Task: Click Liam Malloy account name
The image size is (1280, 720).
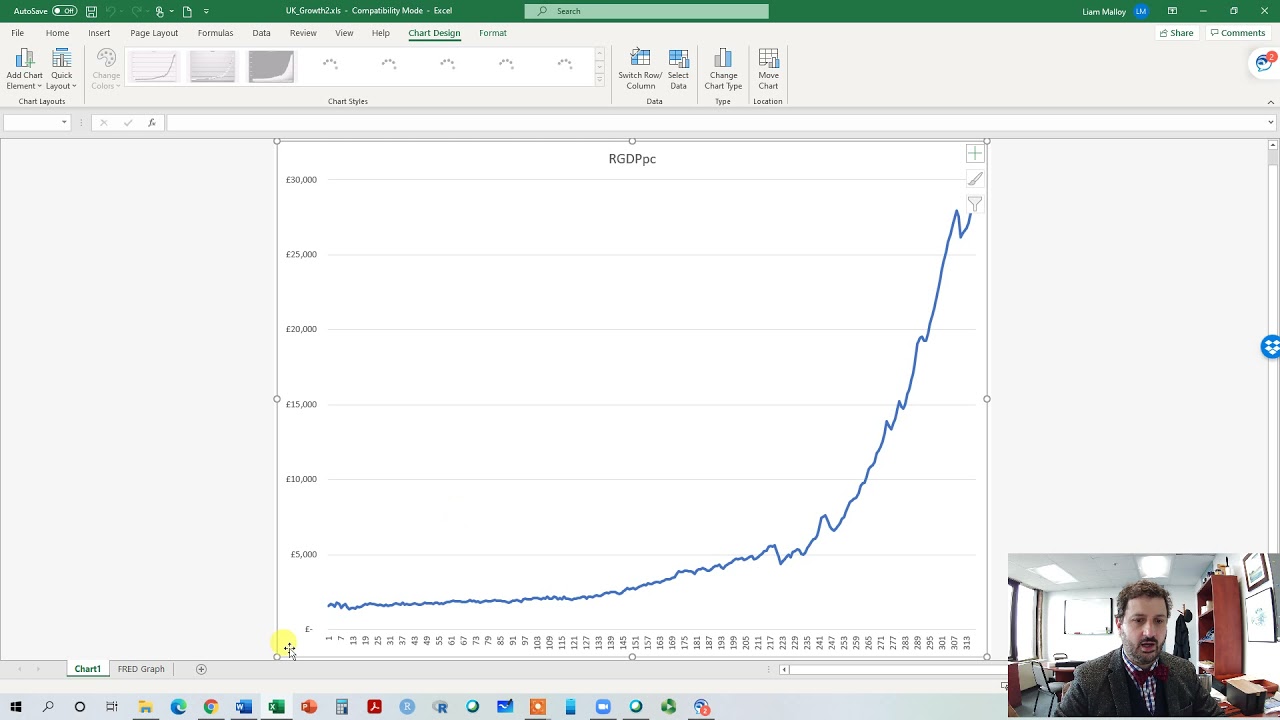Action: click(x=1106, y=12)
